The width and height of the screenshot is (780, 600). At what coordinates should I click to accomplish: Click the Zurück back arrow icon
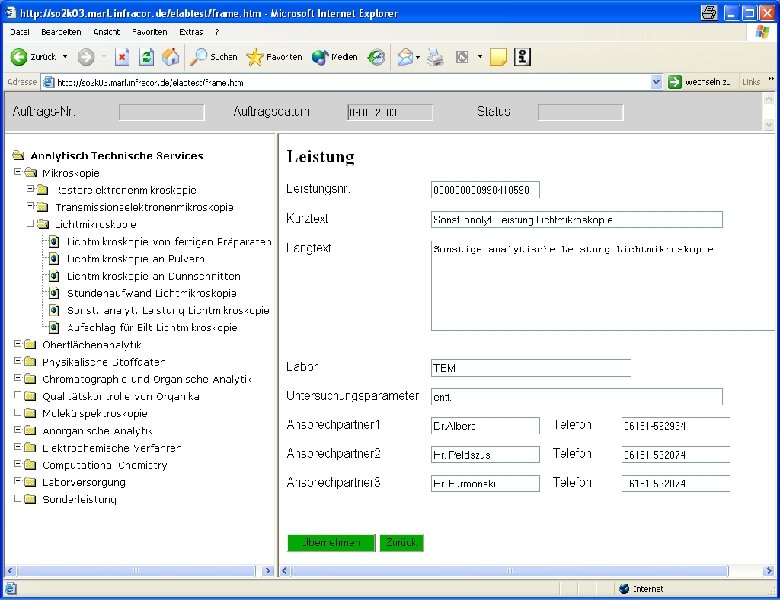click(x=19, y=57)
